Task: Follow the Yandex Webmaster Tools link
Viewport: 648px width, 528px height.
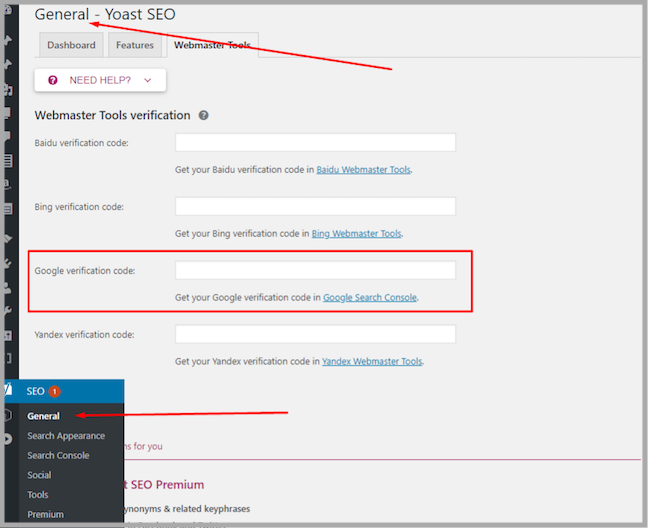Action: pos(372,362)
